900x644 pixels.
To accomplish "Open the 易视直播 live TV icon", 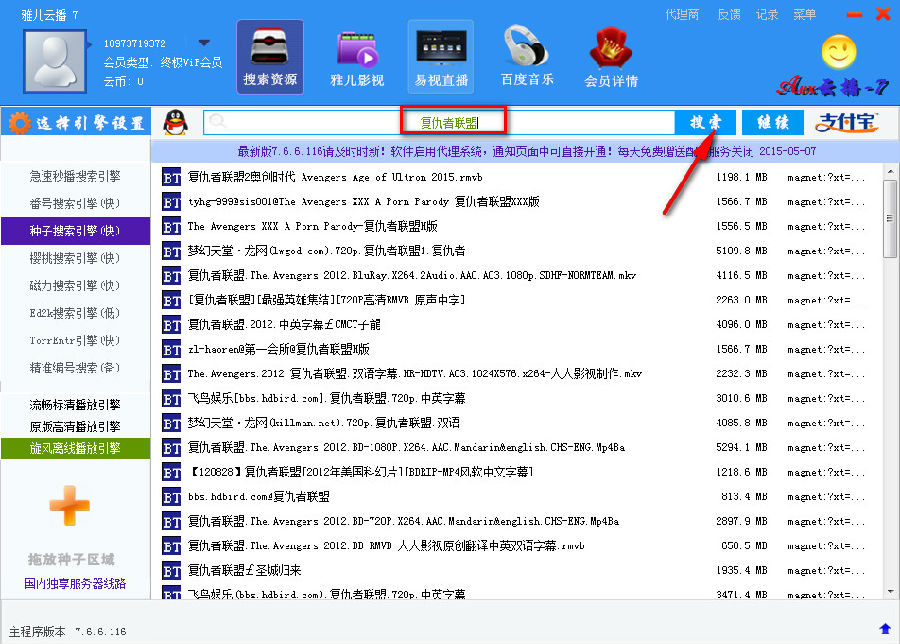I will coord(441,57).
